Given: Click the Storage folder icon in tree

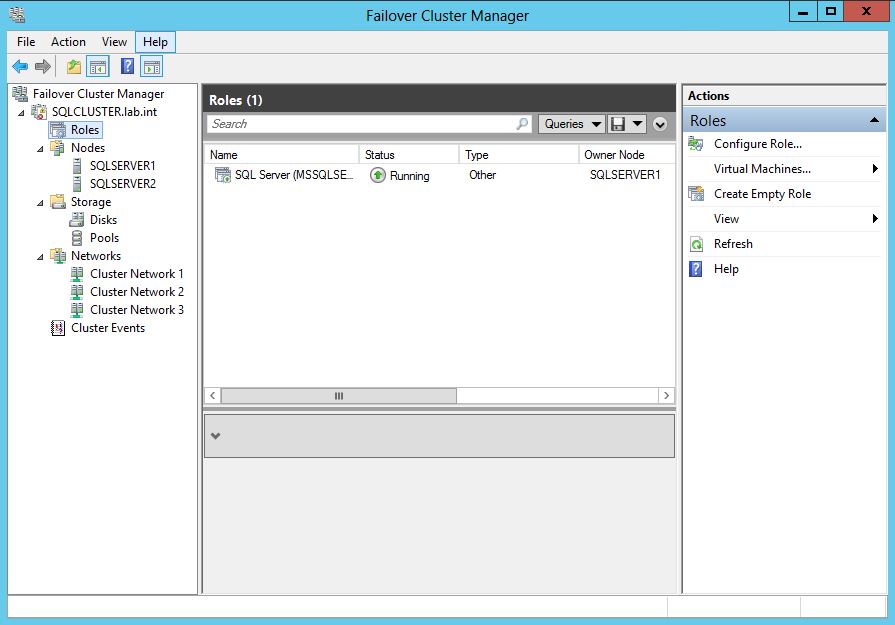Looking at the screenshot, I should click(58, 201).
